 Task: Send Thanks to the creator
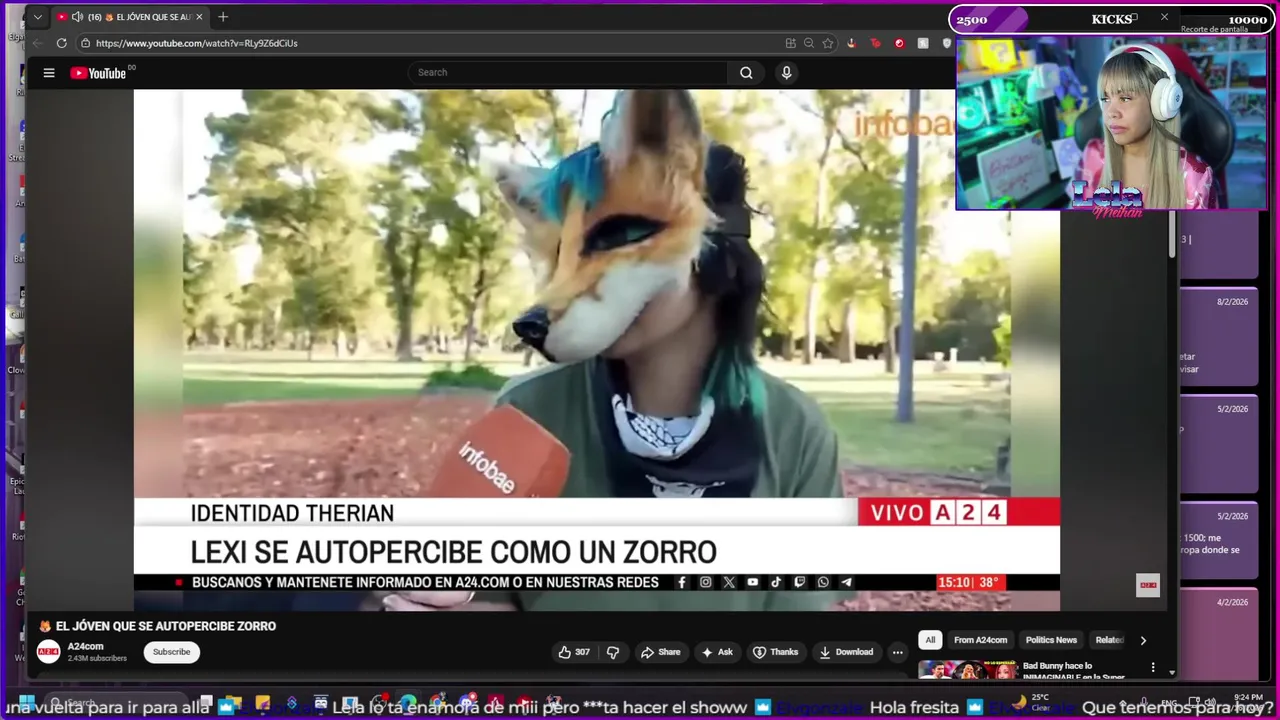[x=775, y=652]
